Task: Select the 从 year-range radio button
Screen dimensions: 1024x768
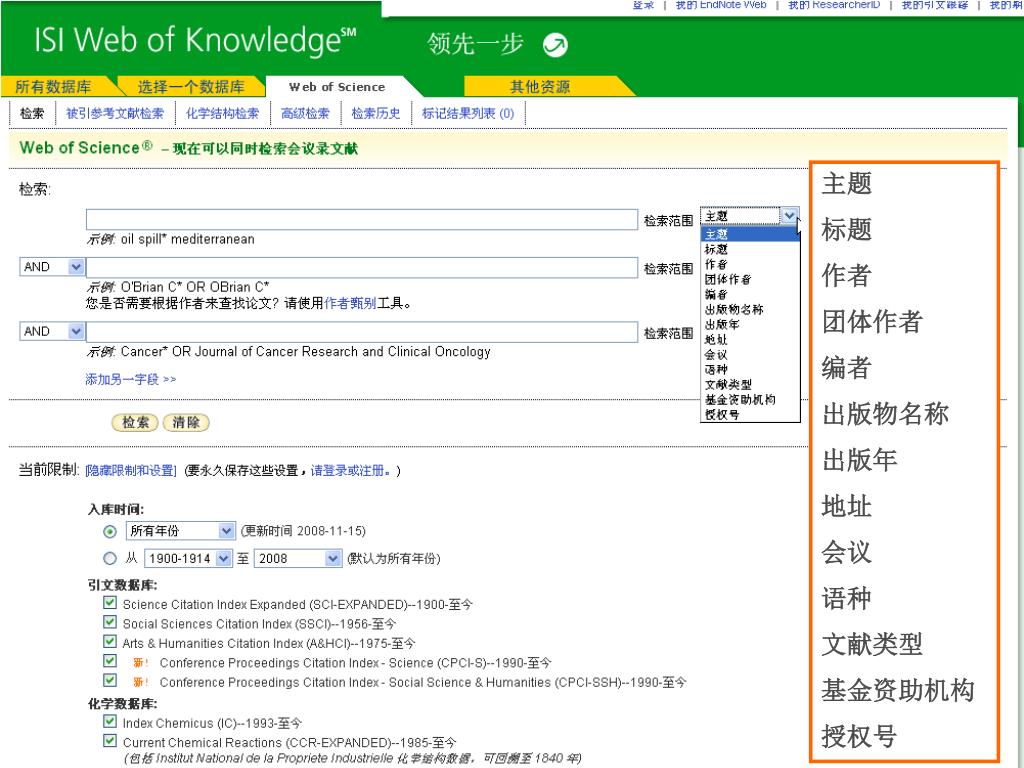Action: (110, 559)
